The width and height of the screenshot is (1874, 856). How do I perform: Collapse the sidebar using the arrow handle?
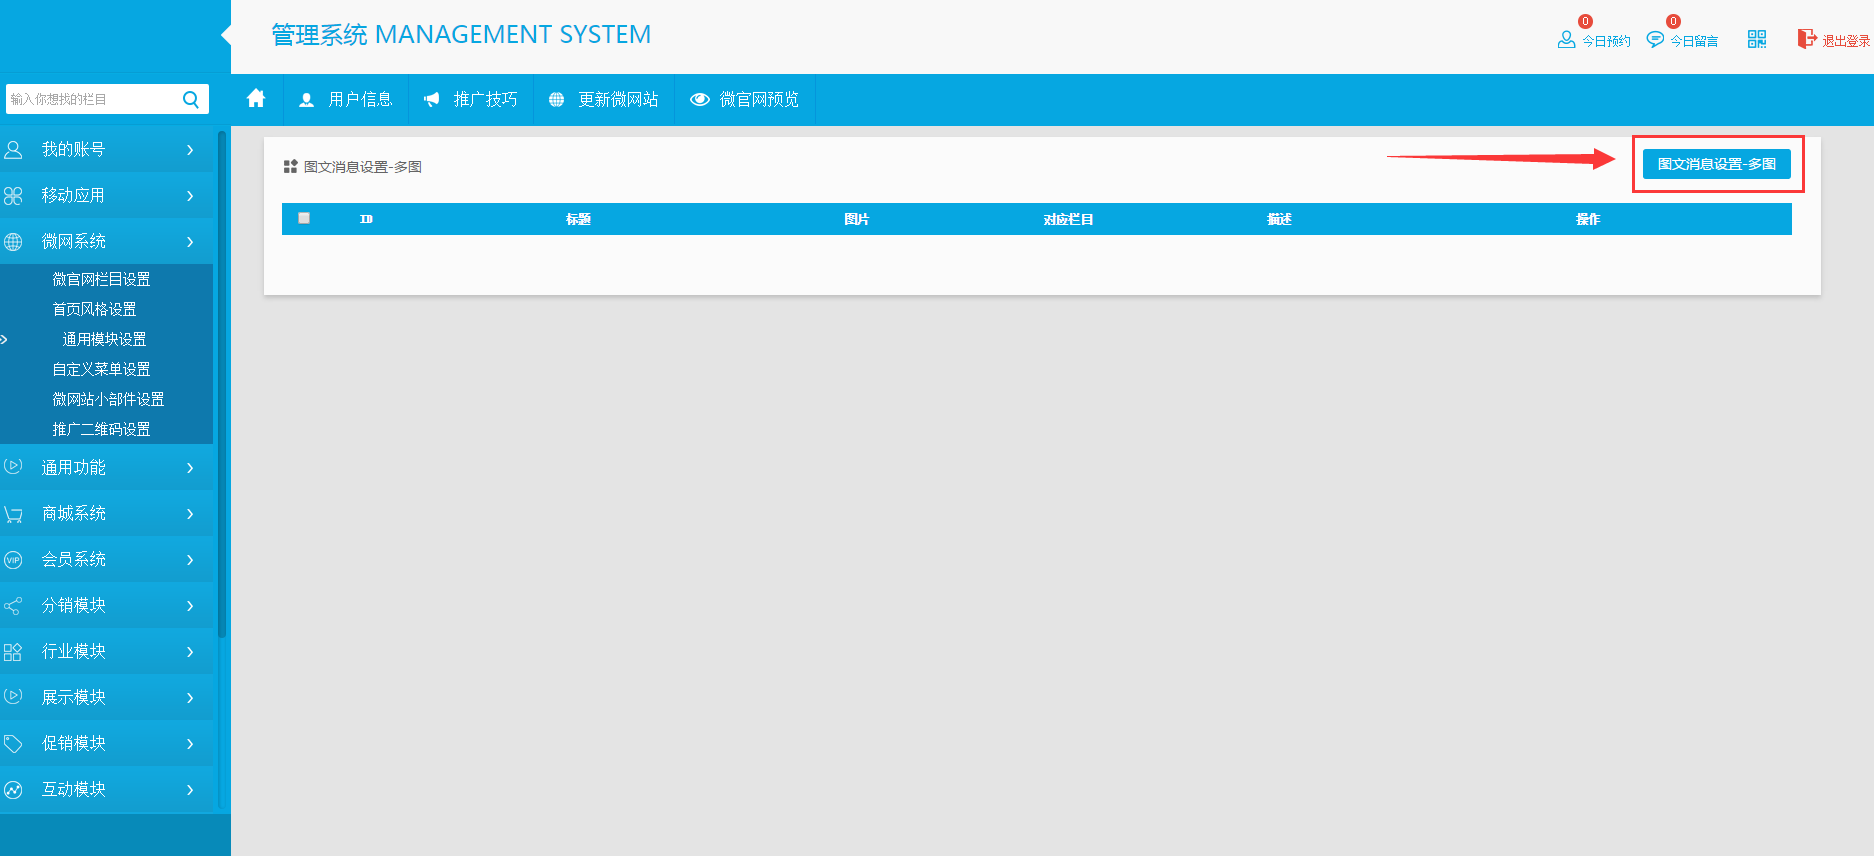[226, 35]
